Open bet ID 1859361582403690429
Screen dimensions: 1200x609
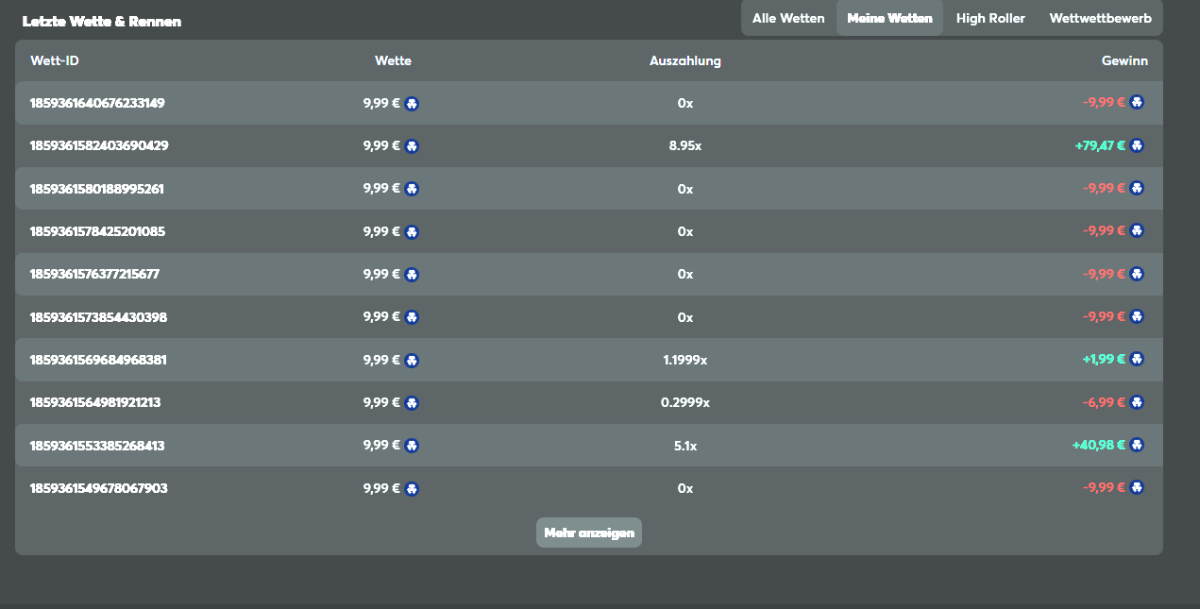coord(99,146)
